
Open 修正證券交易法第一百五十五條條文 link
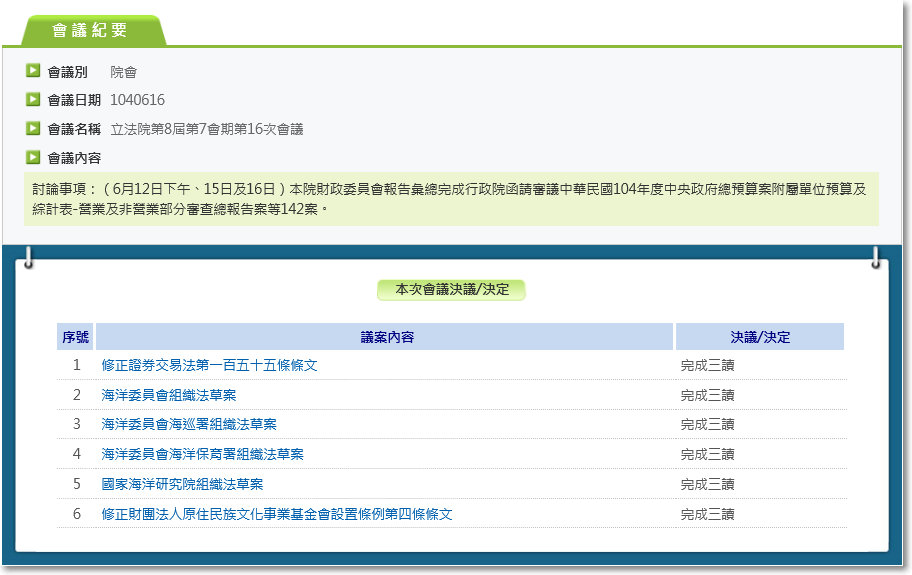[209, 366]
